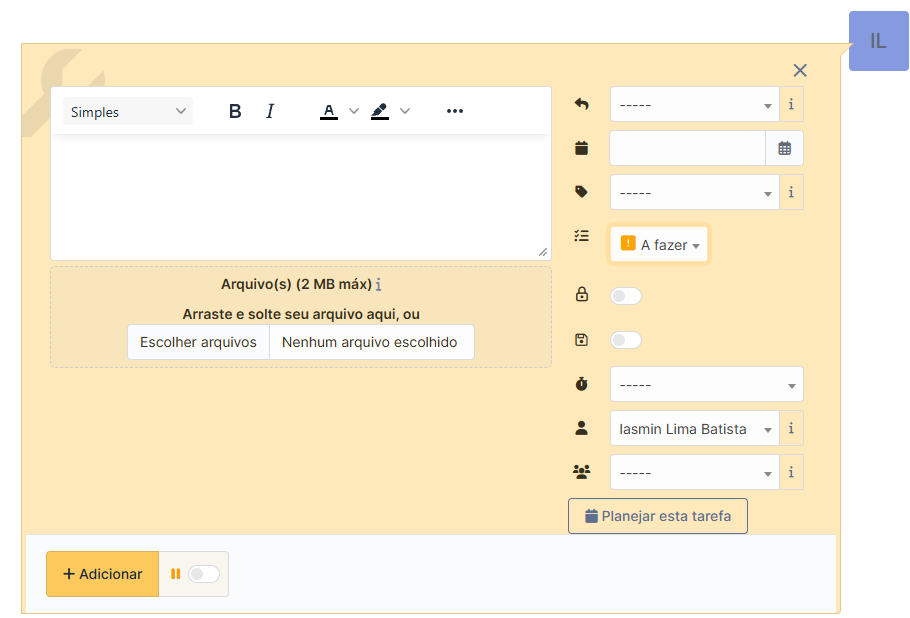910x618 pixels.
Task: Open the calendar date picker button
Action: [x=785, y=149]
